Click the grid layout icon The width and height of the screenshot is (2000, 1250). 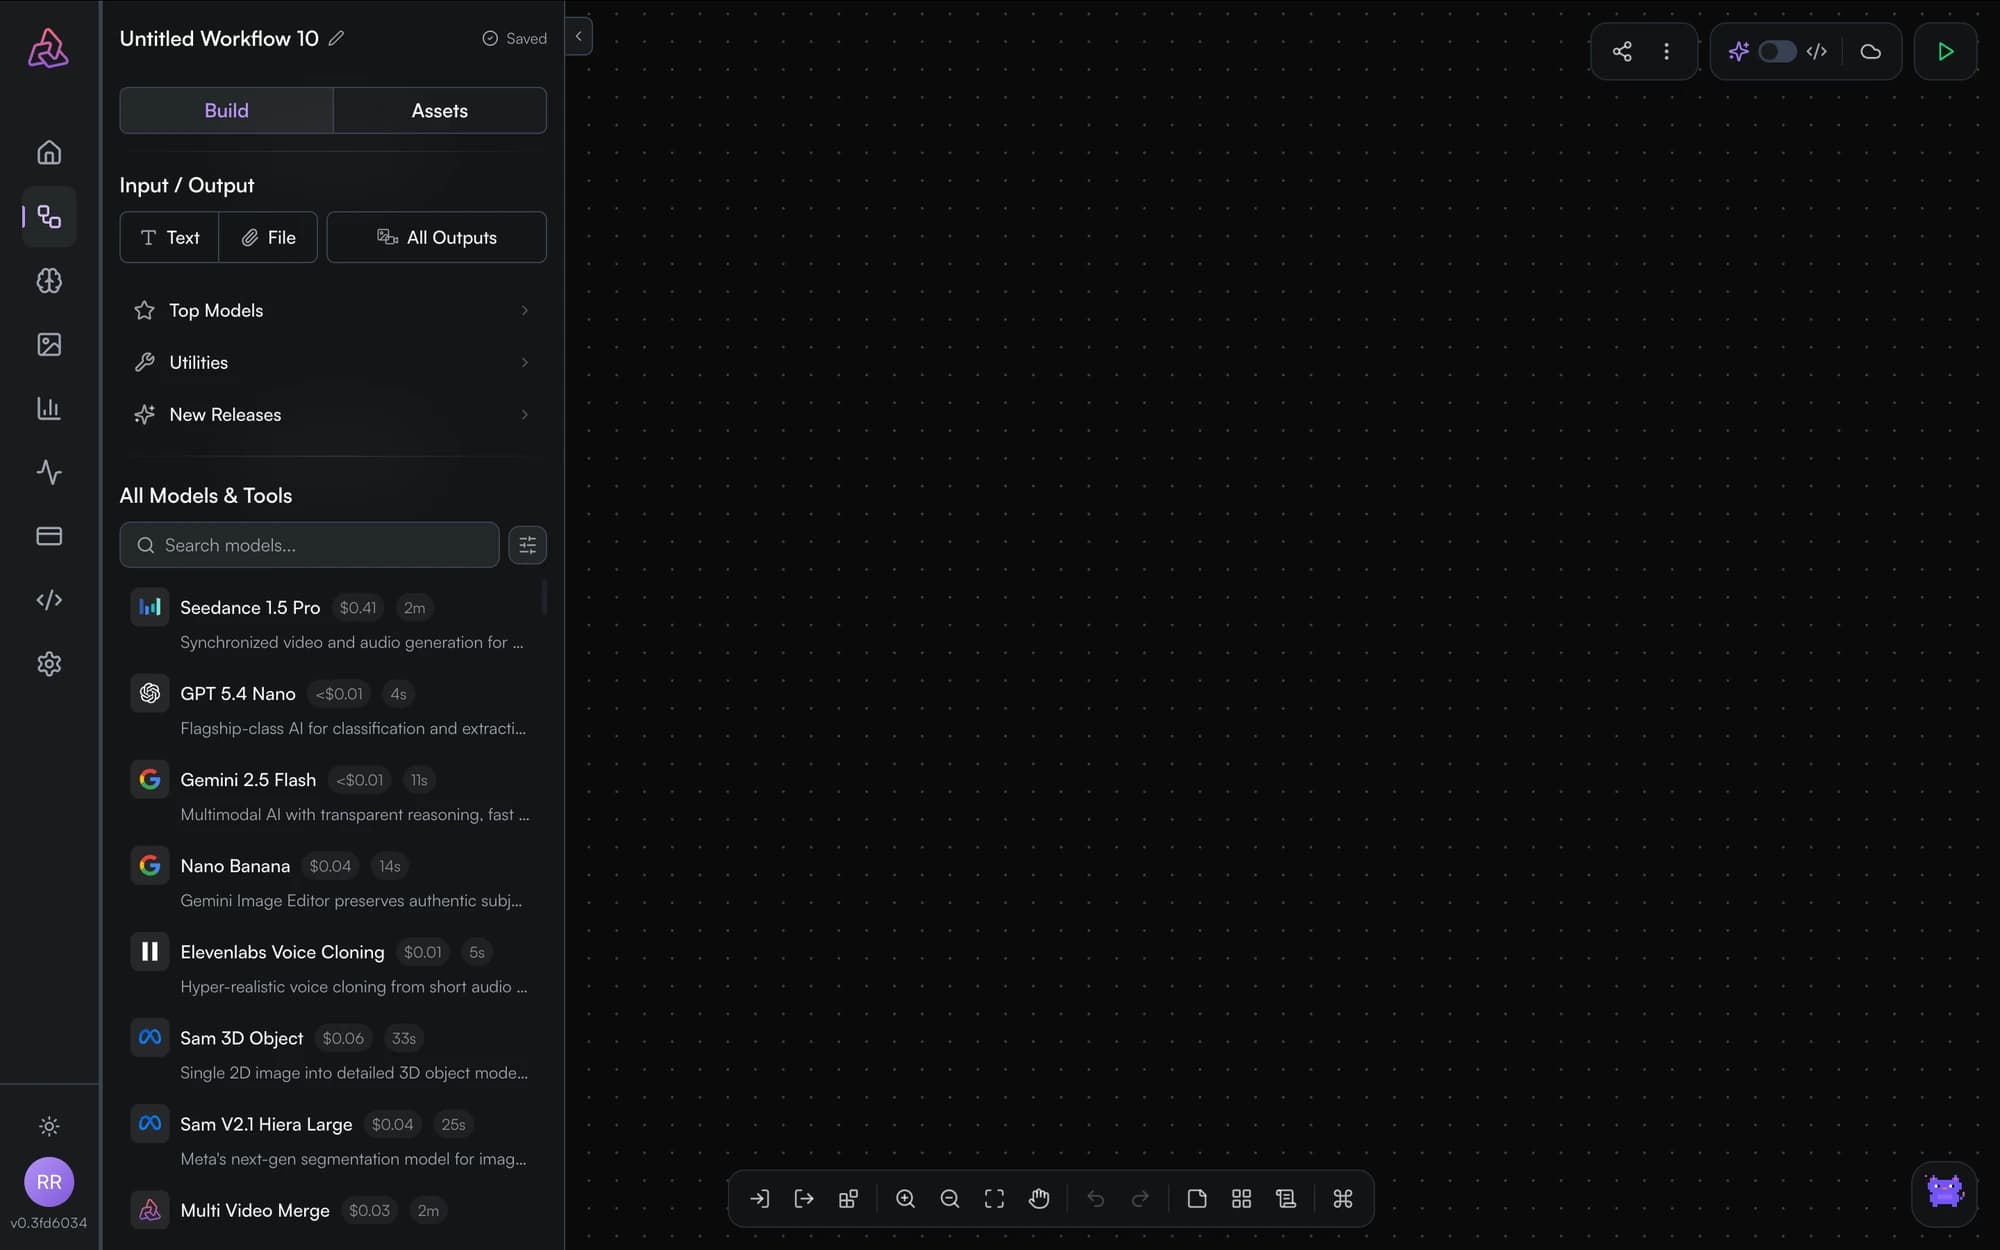click(x=1241, y=1198)
